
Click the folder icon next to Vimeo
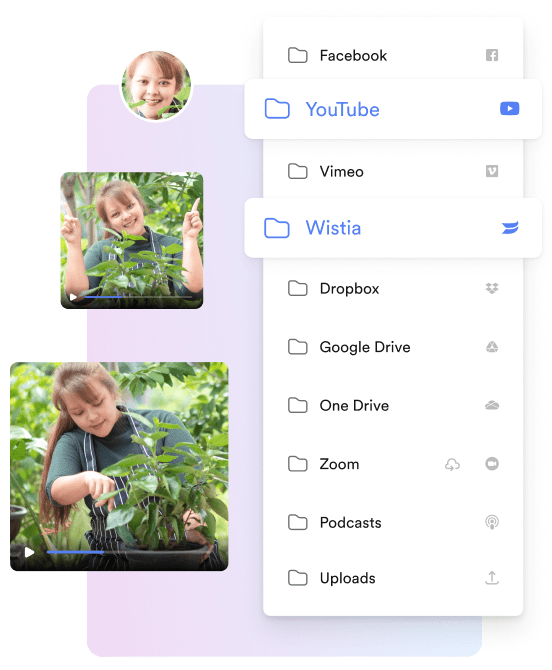(x=297, y=171)
